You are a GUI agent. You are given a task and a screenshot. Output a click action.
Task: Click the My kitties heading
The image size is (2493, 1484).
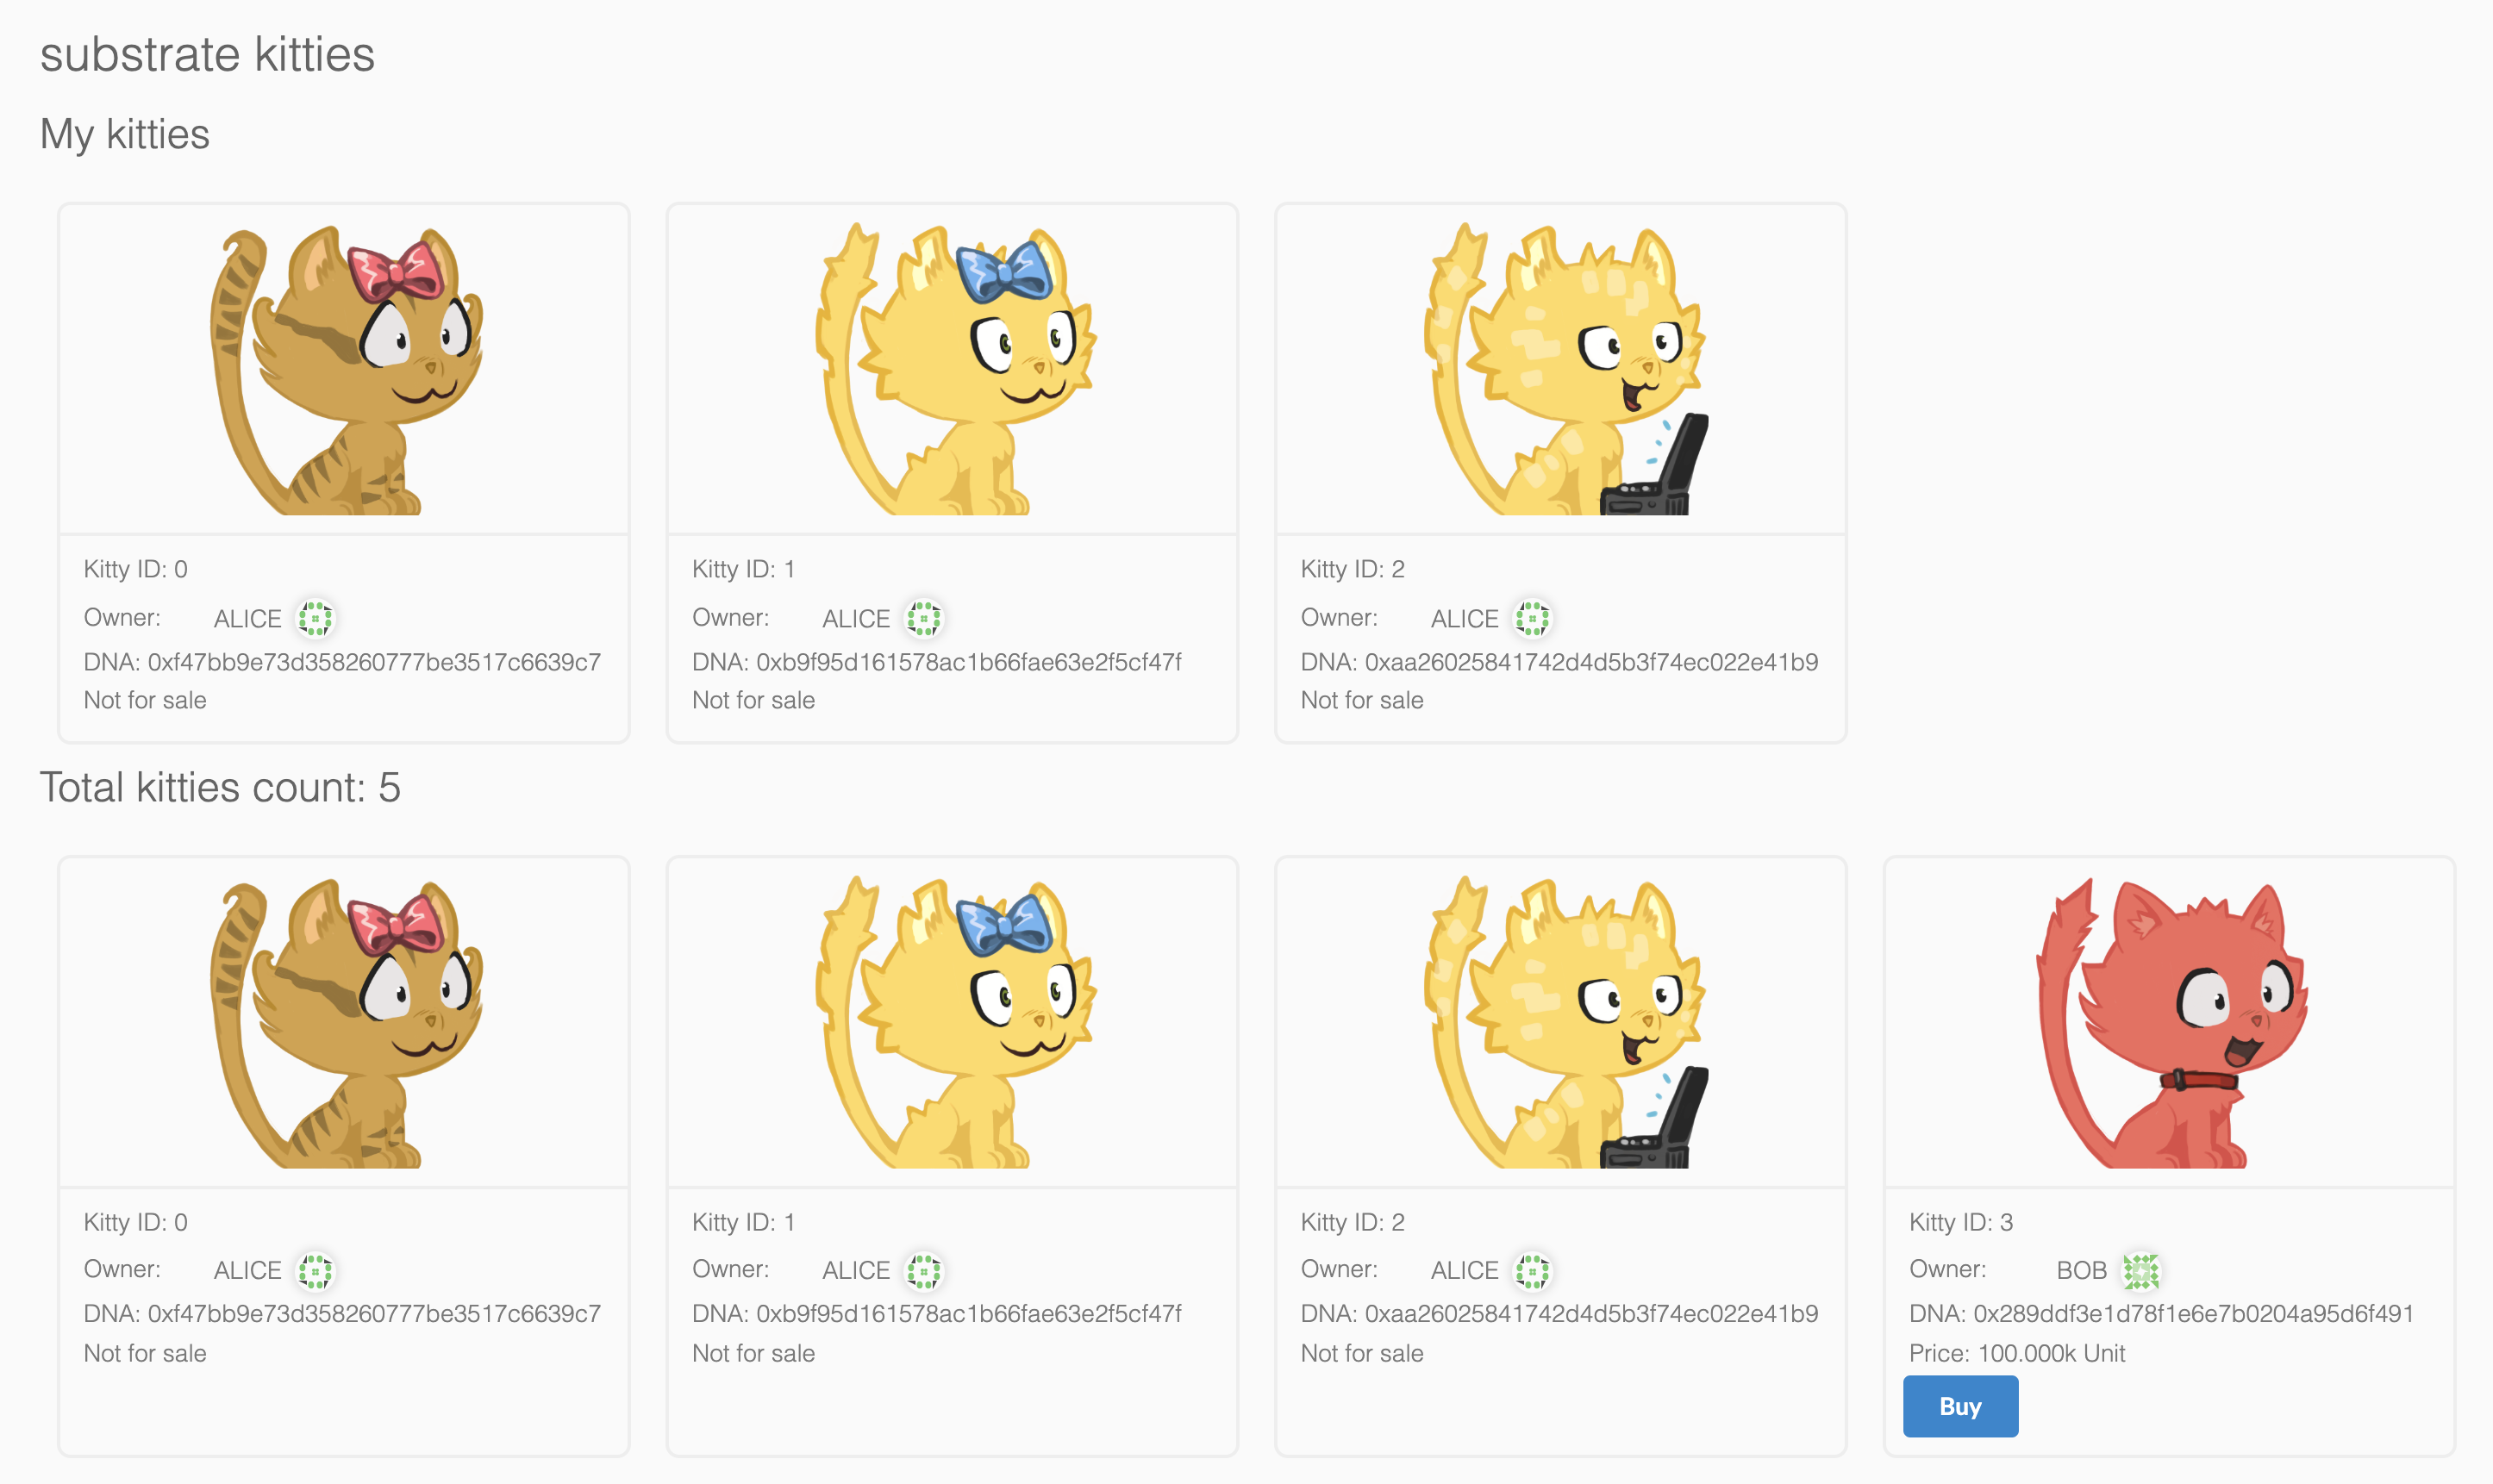click(125, 134)
